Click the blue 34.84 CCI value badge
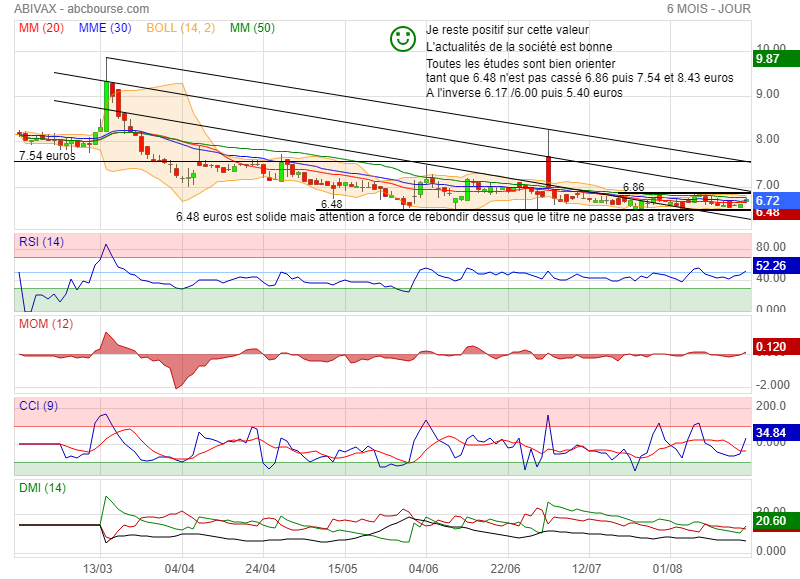800x579 pixels. point(777,433)
